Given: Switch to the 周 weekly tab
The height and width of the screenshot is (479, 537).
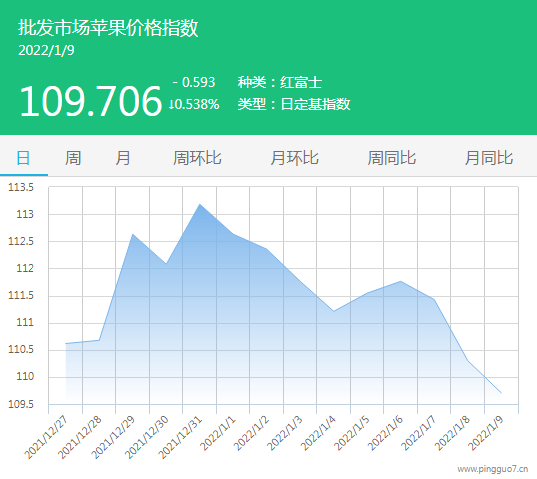Looking at the screenshot, I should (73, 158).
